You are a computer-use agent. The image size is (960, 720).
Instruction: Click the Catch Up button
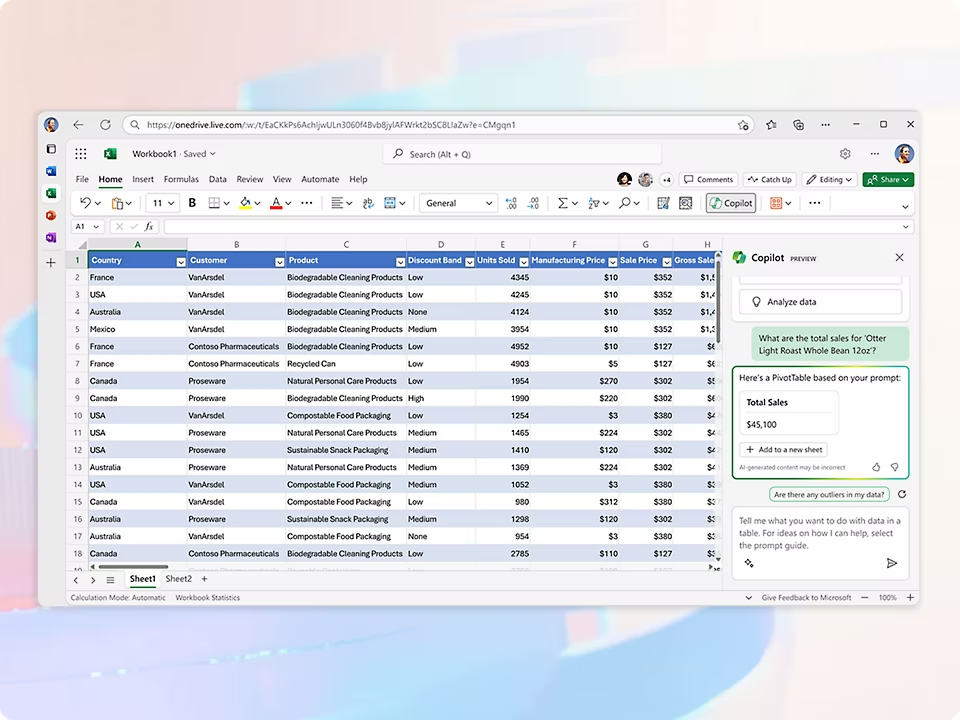coord(770,179)
